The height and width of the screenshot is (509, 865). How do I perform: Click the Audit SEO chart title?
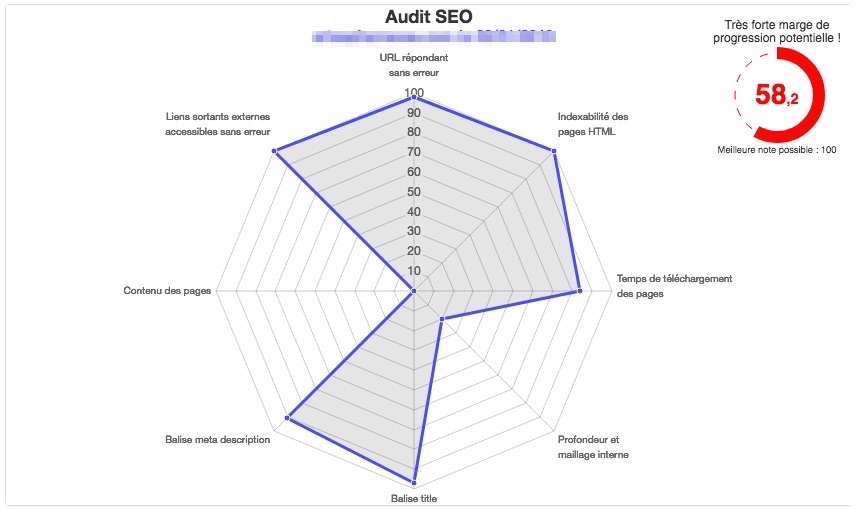(x=429, y=17)
